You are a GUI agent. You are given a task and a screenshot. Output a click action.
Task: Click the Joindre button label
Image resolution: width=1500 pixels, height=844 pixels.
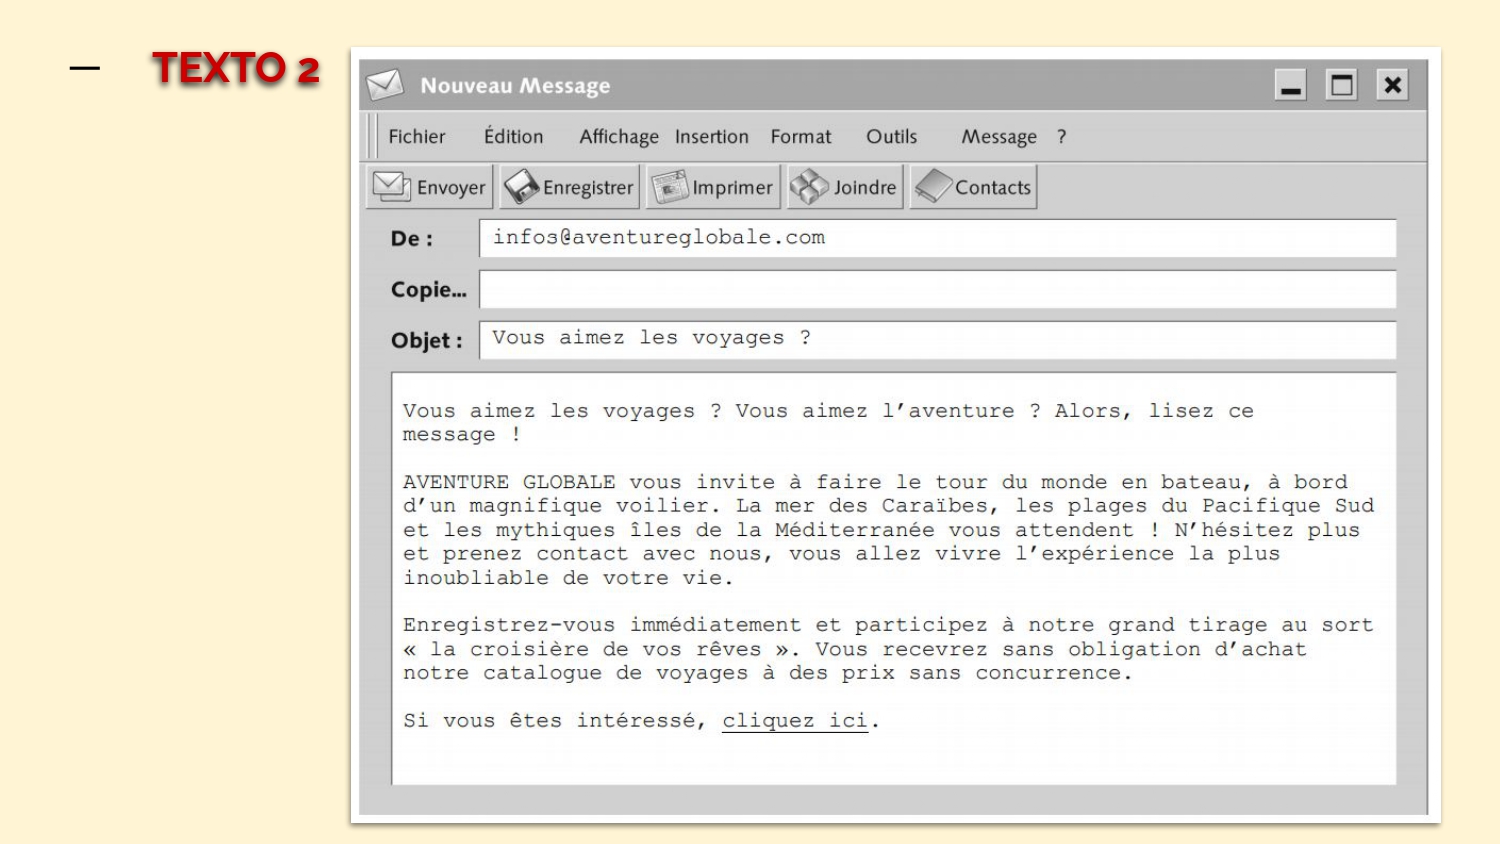(865, 188)
